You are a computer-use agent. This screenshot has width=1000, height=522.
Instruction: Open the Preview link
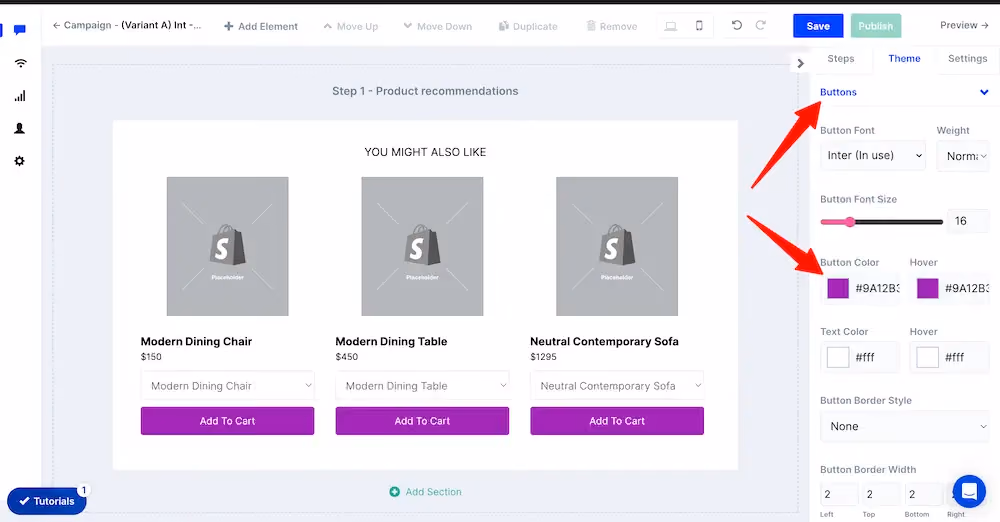(x=964, y=25)
